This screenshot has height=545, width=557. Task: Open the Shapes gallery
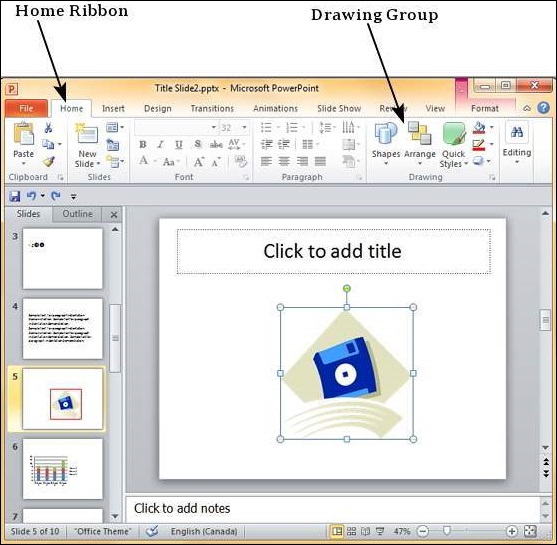point(386,144)
